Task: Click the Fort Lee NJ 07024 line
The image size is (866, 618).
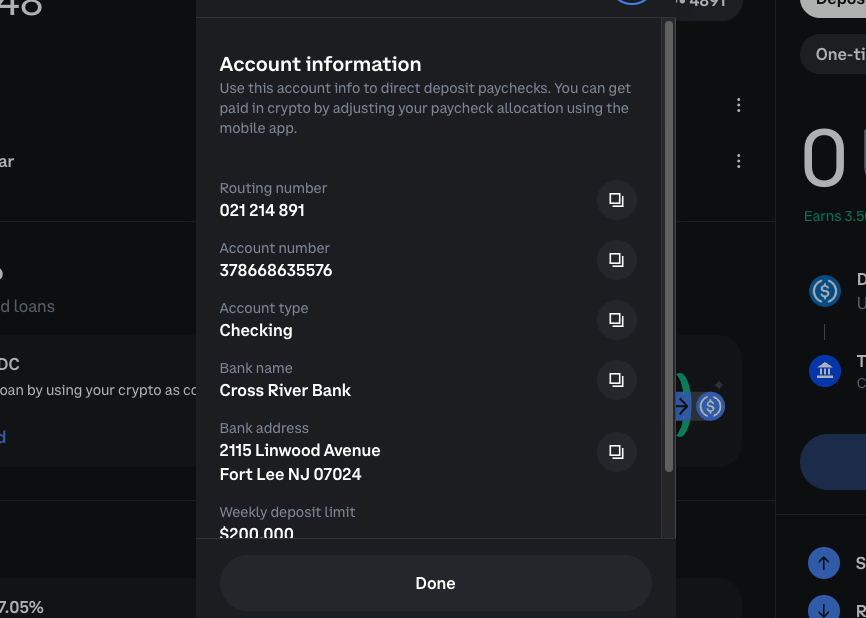Action: [291, 474]
